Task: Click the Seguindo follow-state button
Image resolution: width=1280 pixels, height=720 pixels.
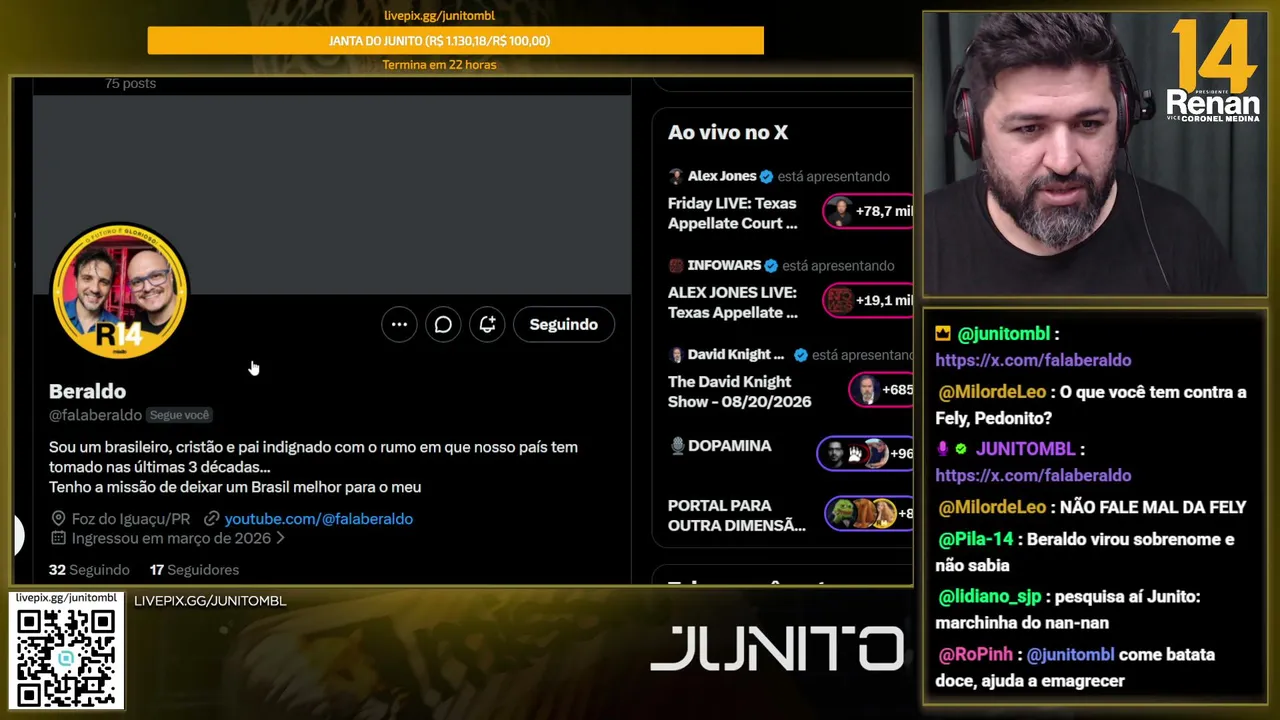Action: (x=564, y=324)
